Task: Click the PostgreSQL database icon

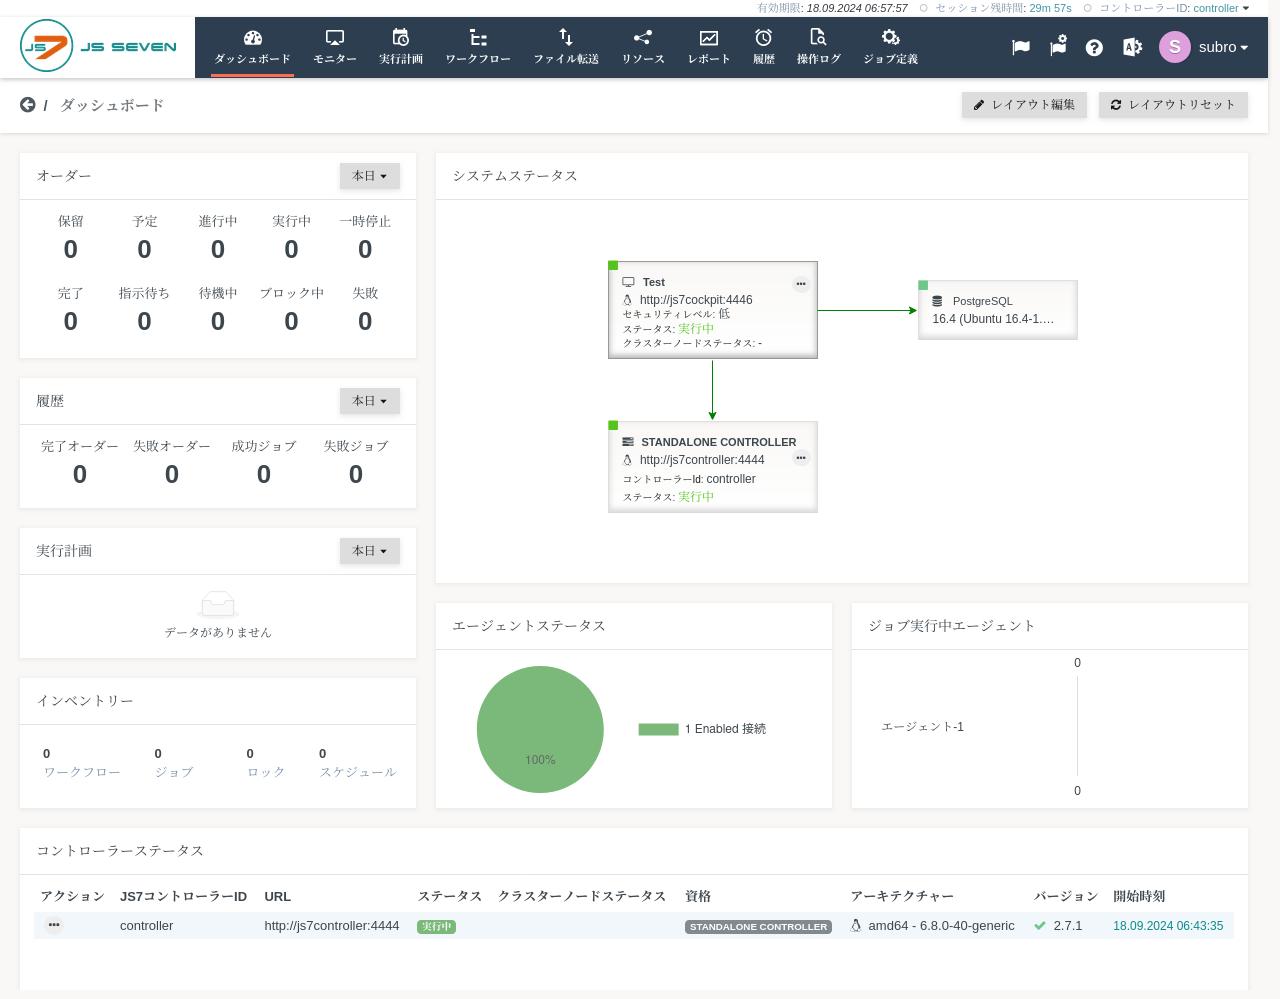Action: point(937,301)
